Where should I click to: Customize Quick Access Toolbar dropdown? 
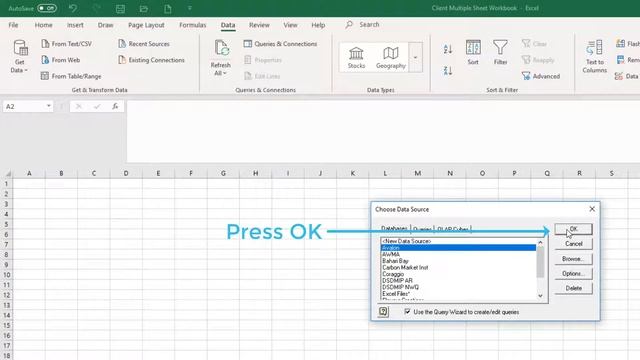[x=190, y=8]
